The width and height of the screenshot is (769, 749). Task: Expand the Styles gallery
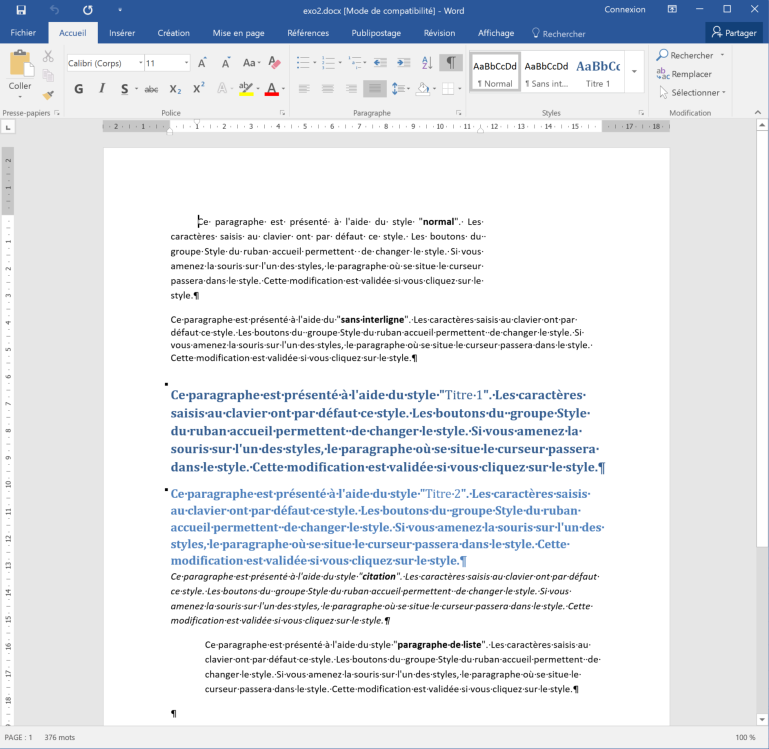(634, 72)
